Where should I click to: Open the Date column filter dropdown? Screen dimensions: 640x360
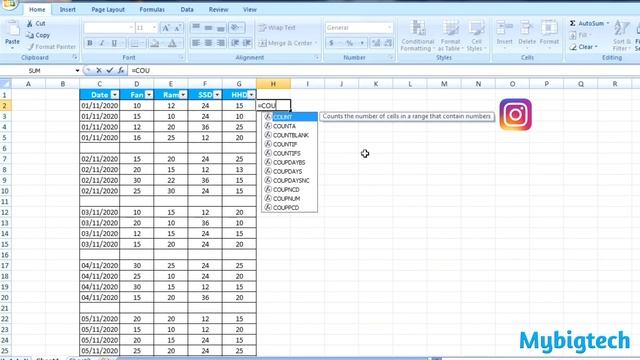115,95
